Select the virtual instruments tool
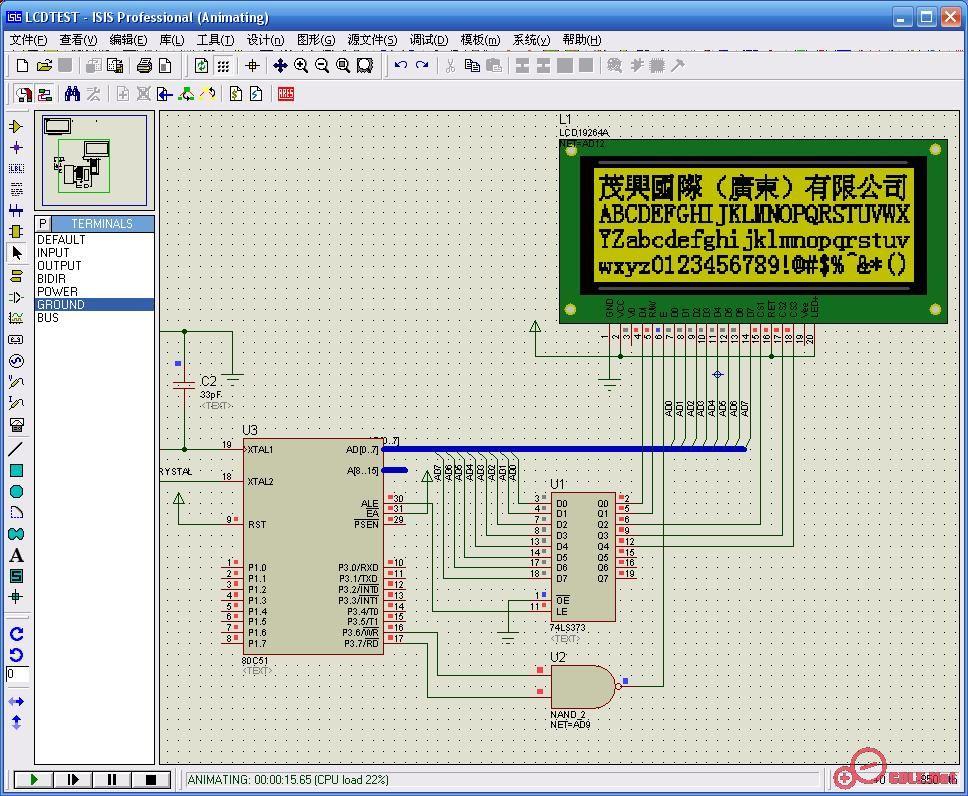This screenshot has width=968, height=796. point(17,424)
